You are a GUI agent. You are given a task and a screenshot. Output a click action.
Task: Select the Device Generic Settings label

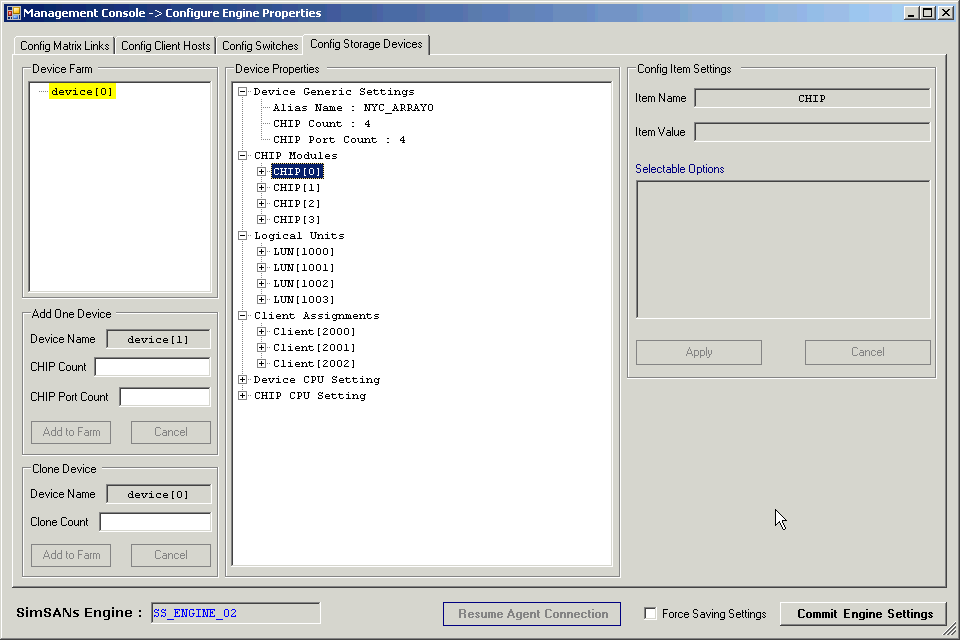(334, 92)
